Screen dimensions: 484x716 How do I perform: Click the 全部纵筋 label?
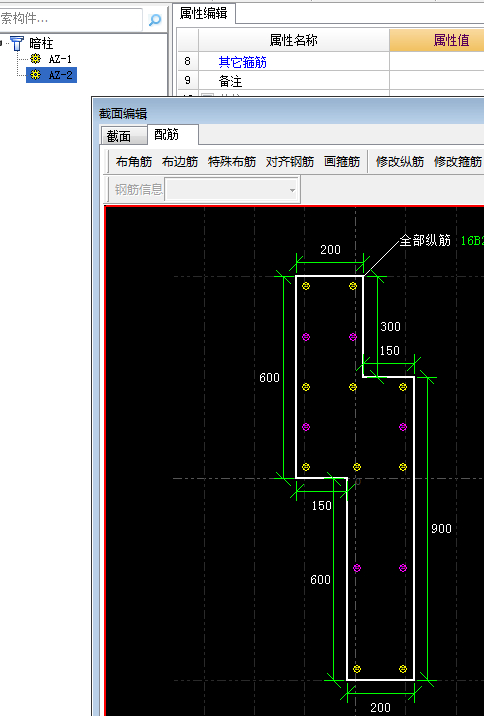click(425, 240)
